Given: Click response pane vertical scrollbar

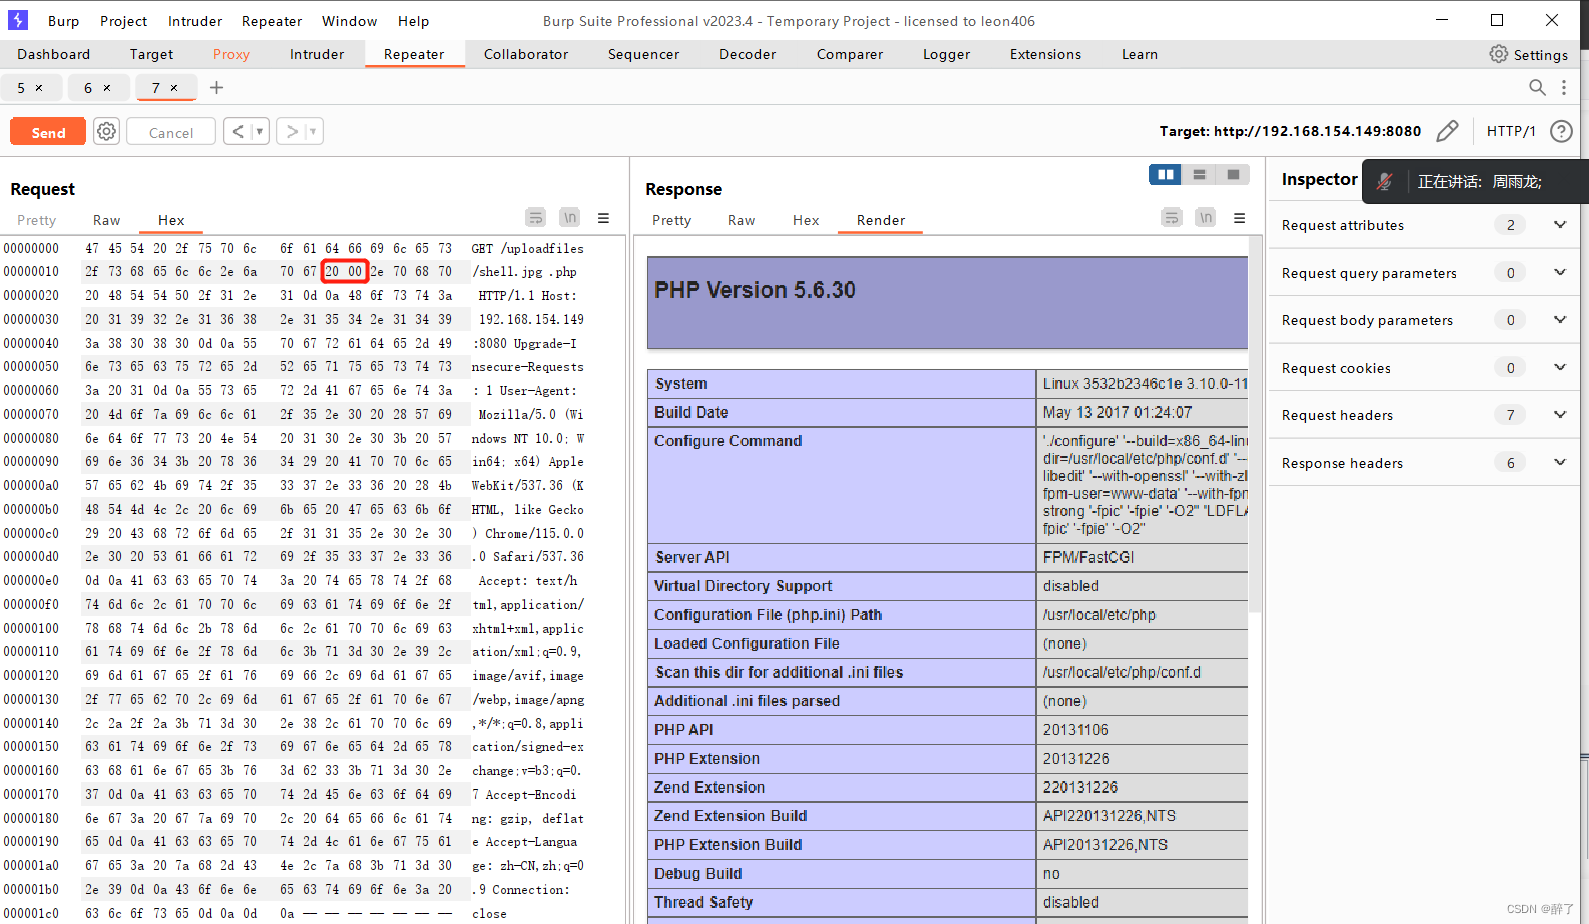Looking at the screenshot, I should pyautogui.click(x=1256, y=425).
